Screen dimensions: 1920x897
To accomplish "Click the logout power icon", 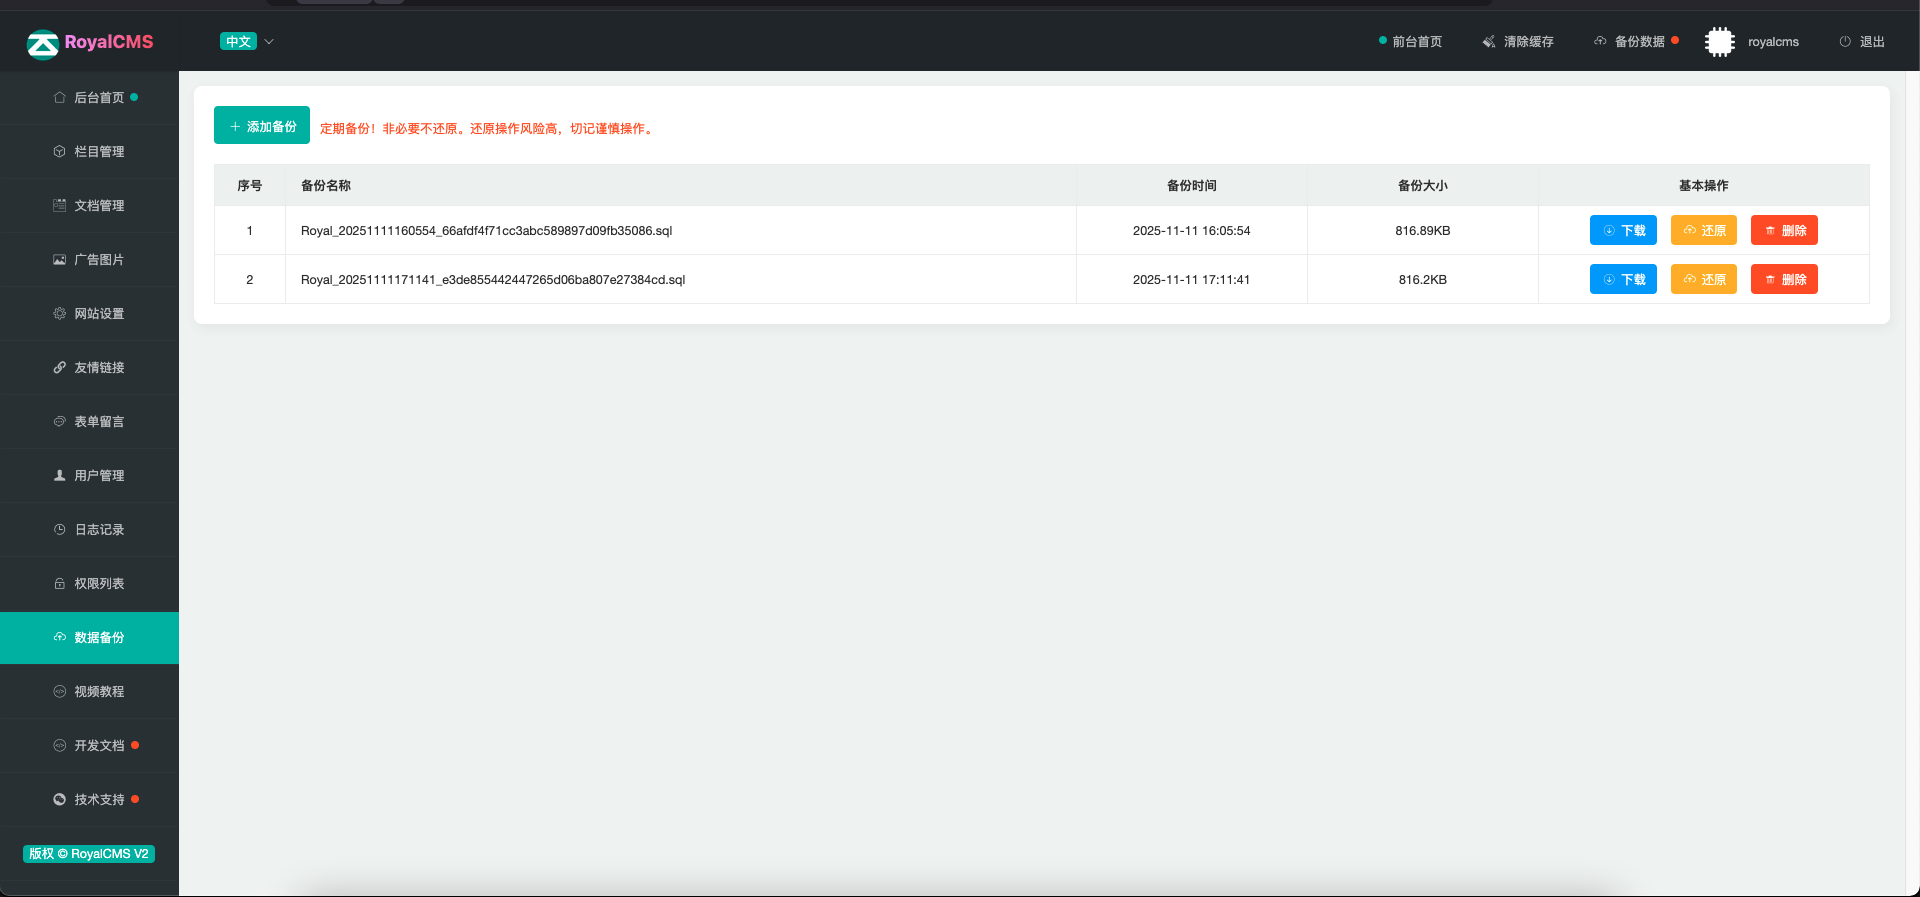I will (x=1845, y=42).
